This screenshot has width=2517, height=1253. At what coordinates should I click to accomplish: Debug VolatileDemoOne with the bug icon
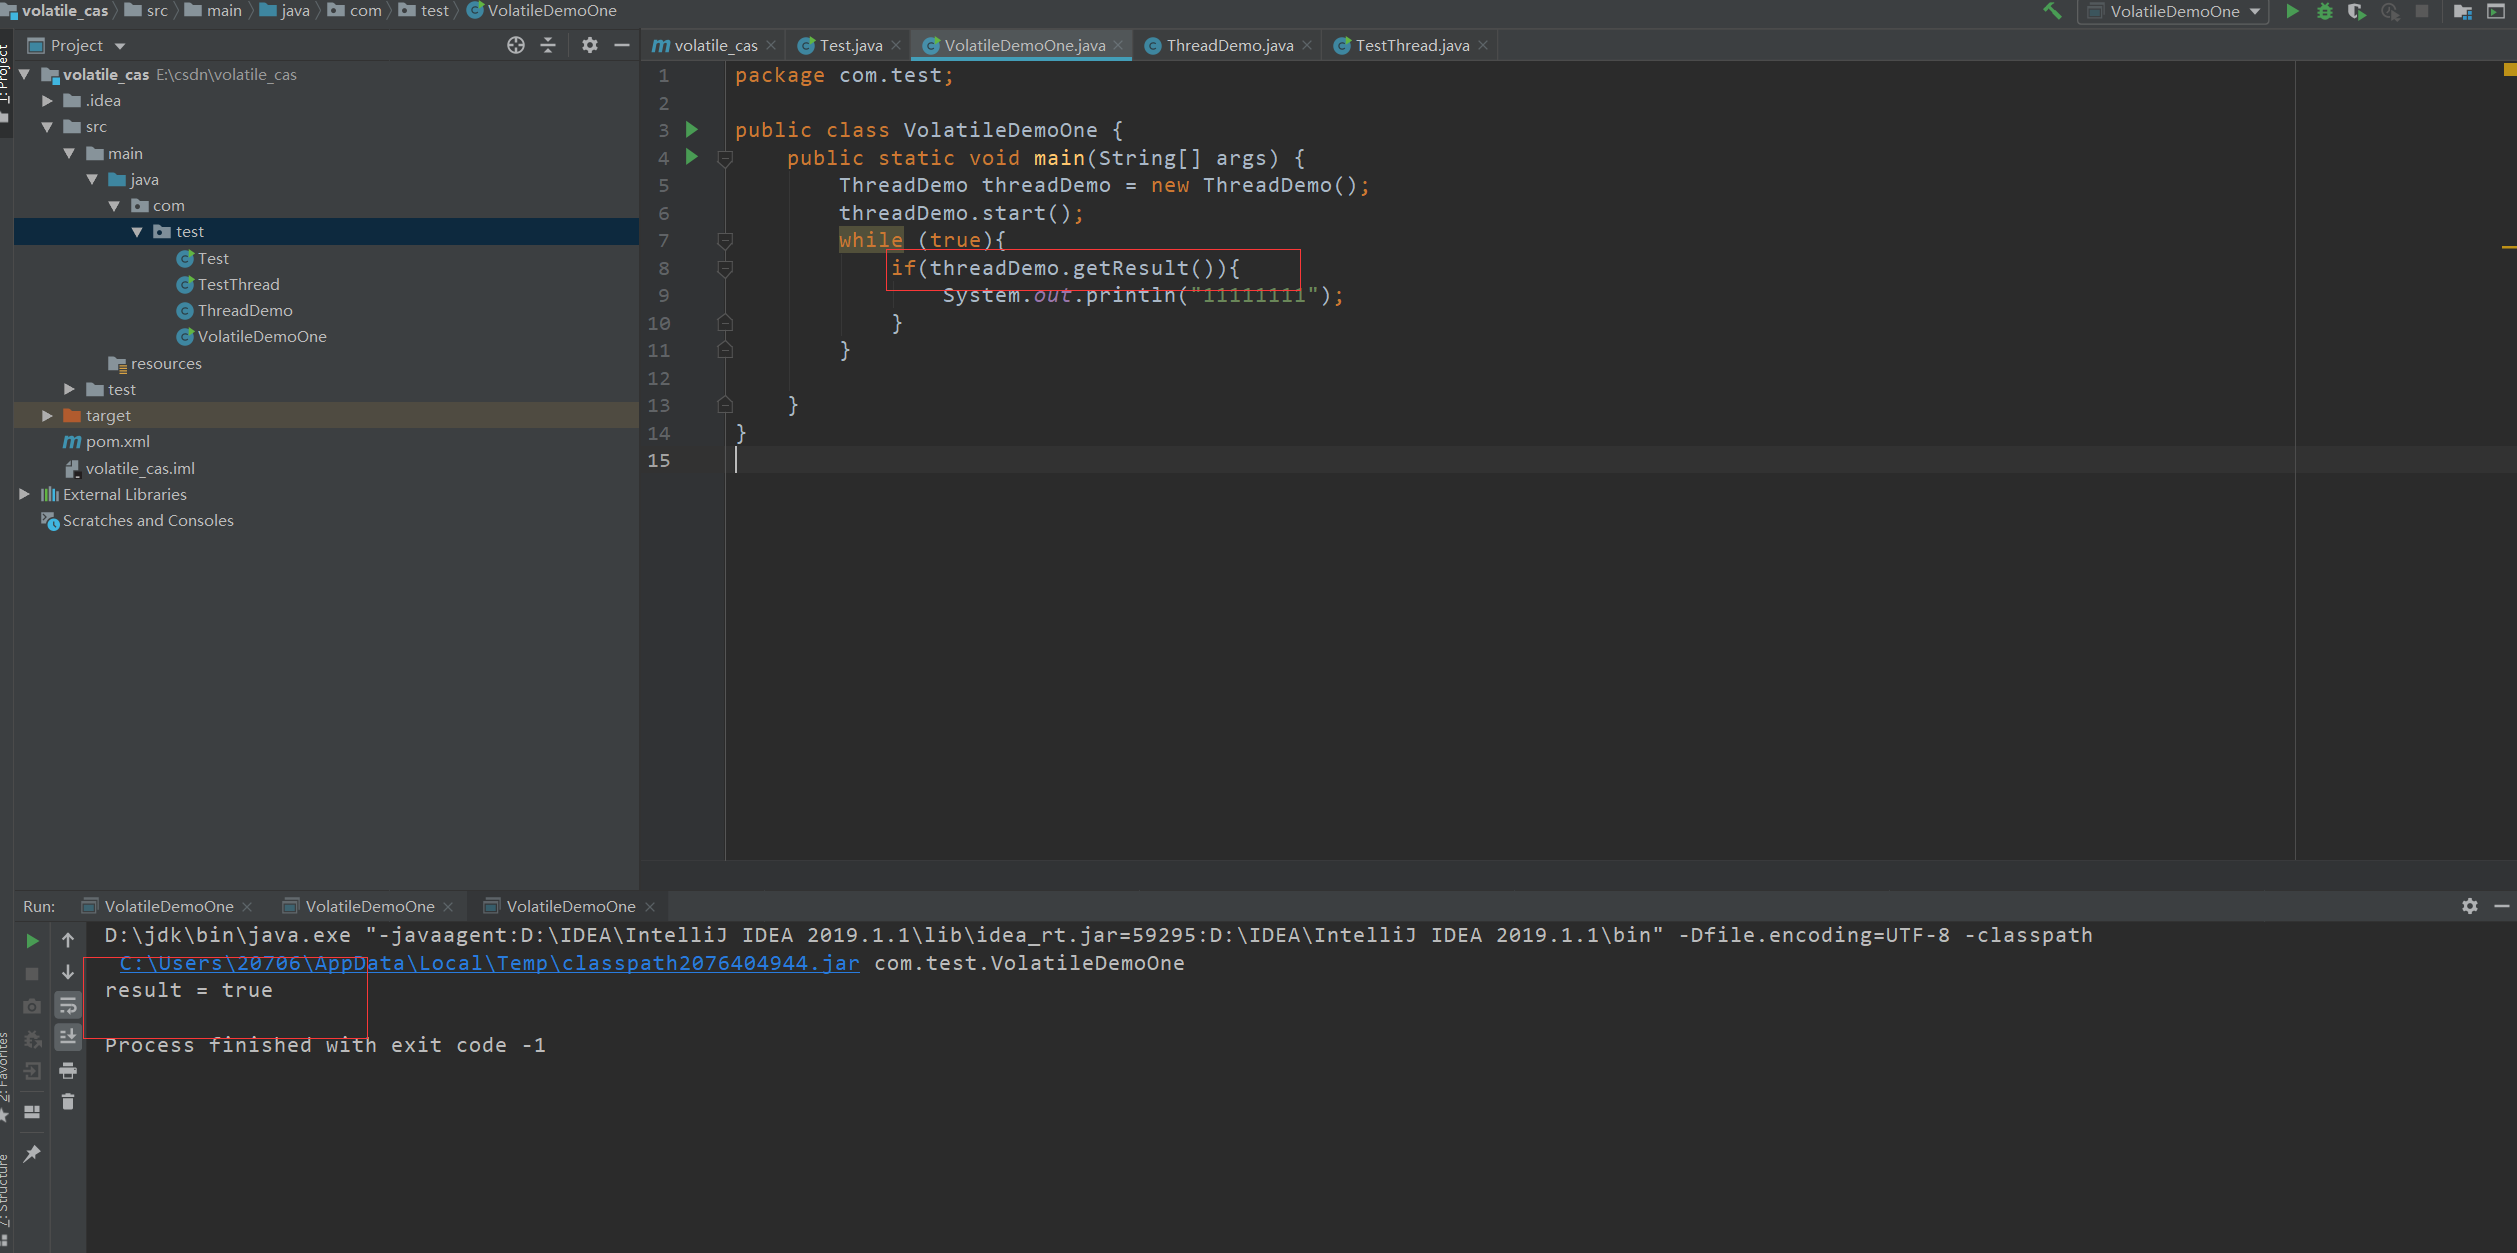pyautogui.click(x=2325, y=11)
